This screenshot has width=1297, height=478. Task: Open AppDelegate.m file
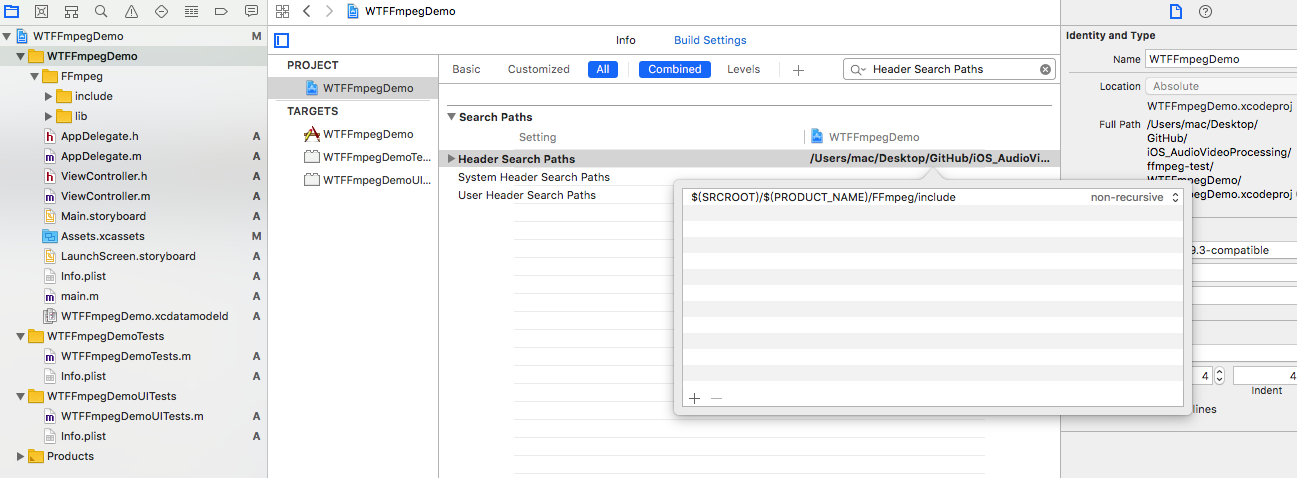[x=101, y=156]
